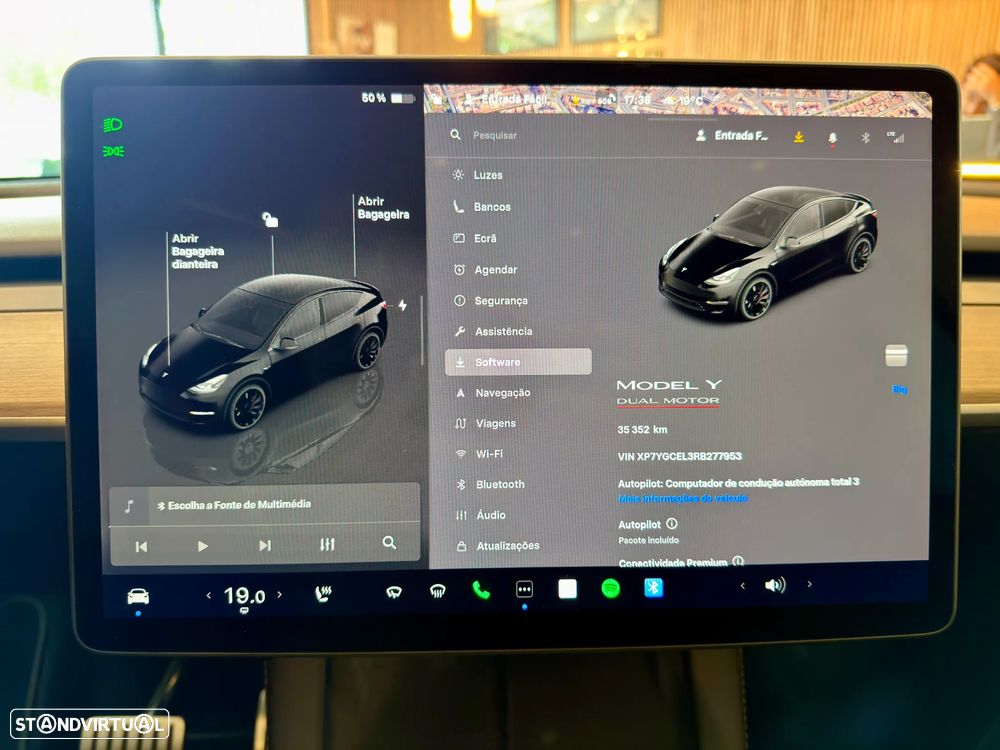Image resolution: width=1000 pixels, height=750 pixels.
Task: Tap the charging bolt icon
Action: point(402,305)
